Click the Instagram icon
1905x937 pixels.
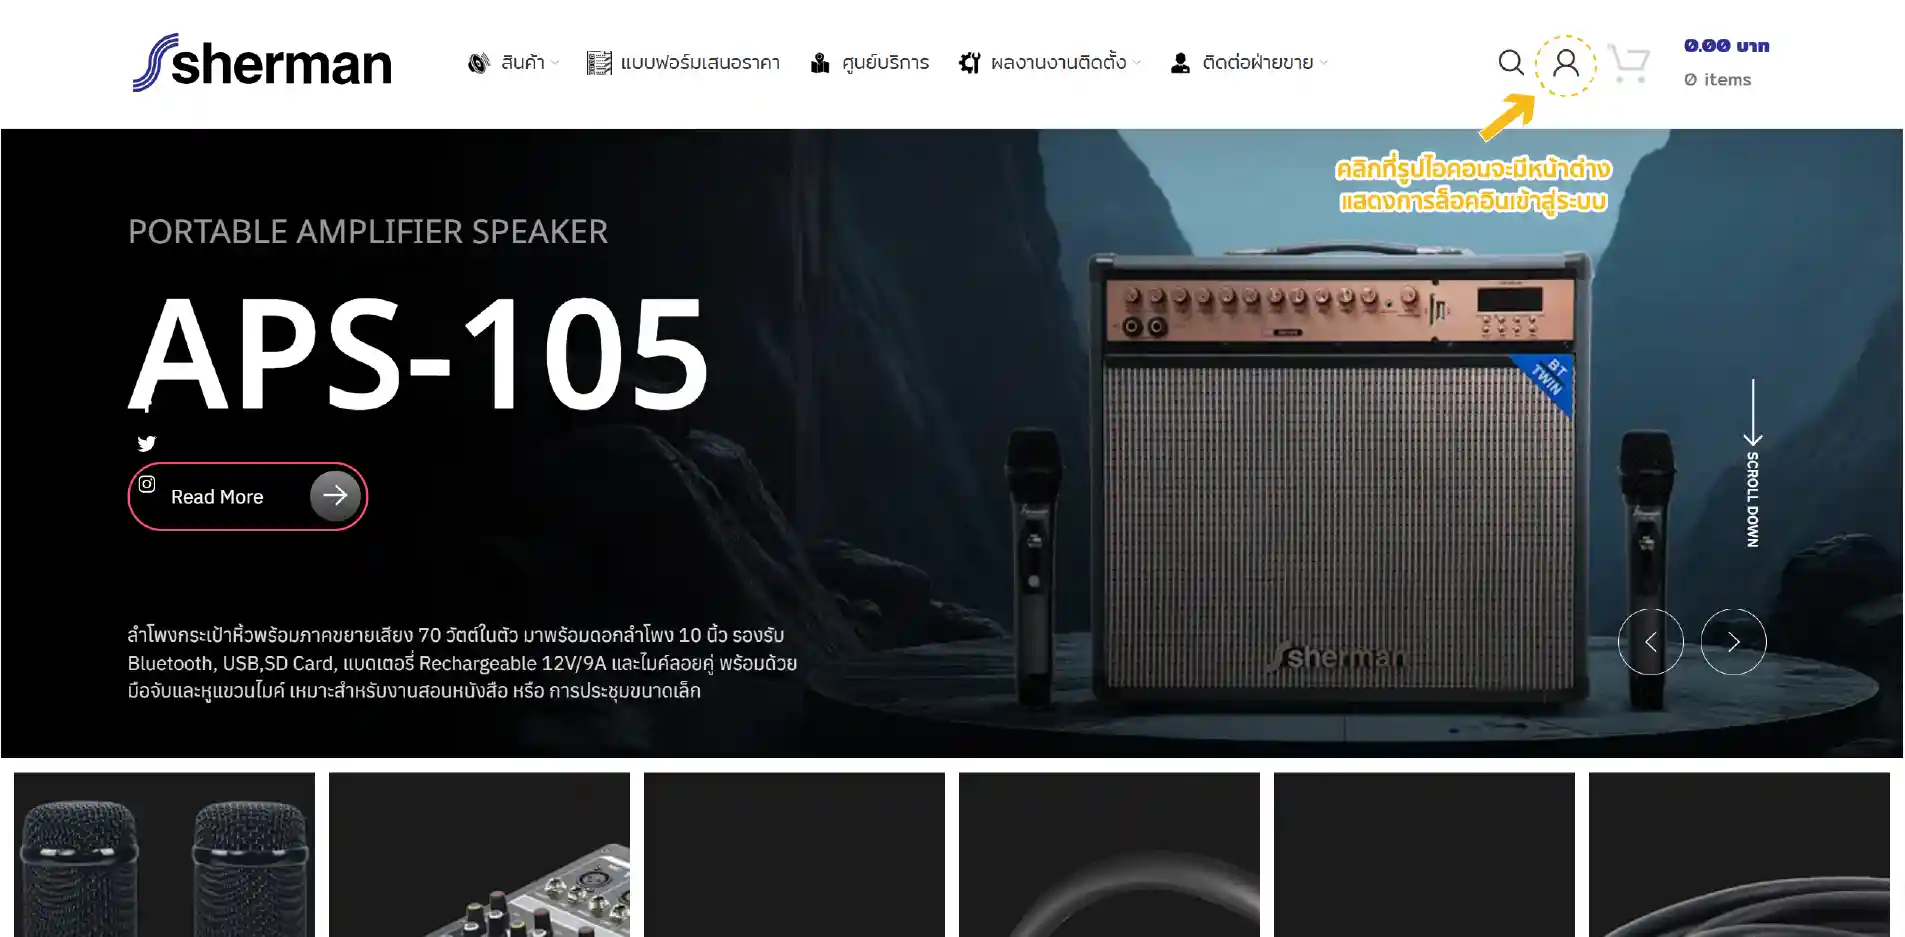tap(147, 484)
